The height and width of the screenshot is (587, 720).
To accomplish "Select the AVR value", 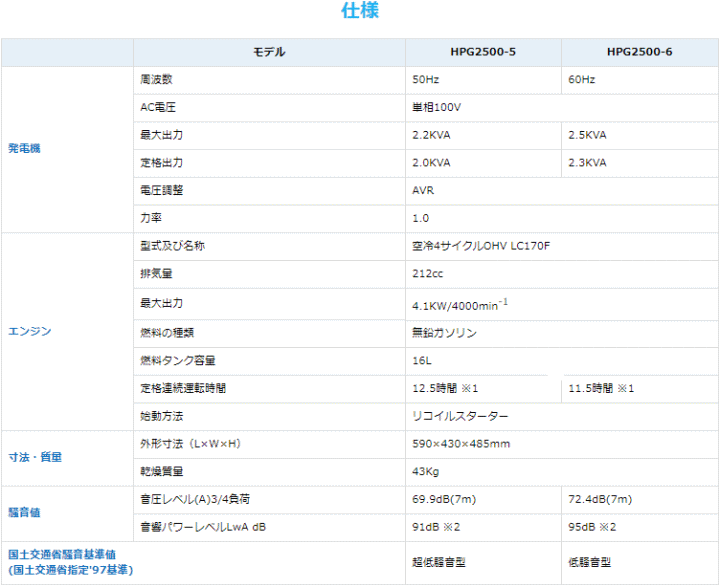I will click(x=423, y=190).
